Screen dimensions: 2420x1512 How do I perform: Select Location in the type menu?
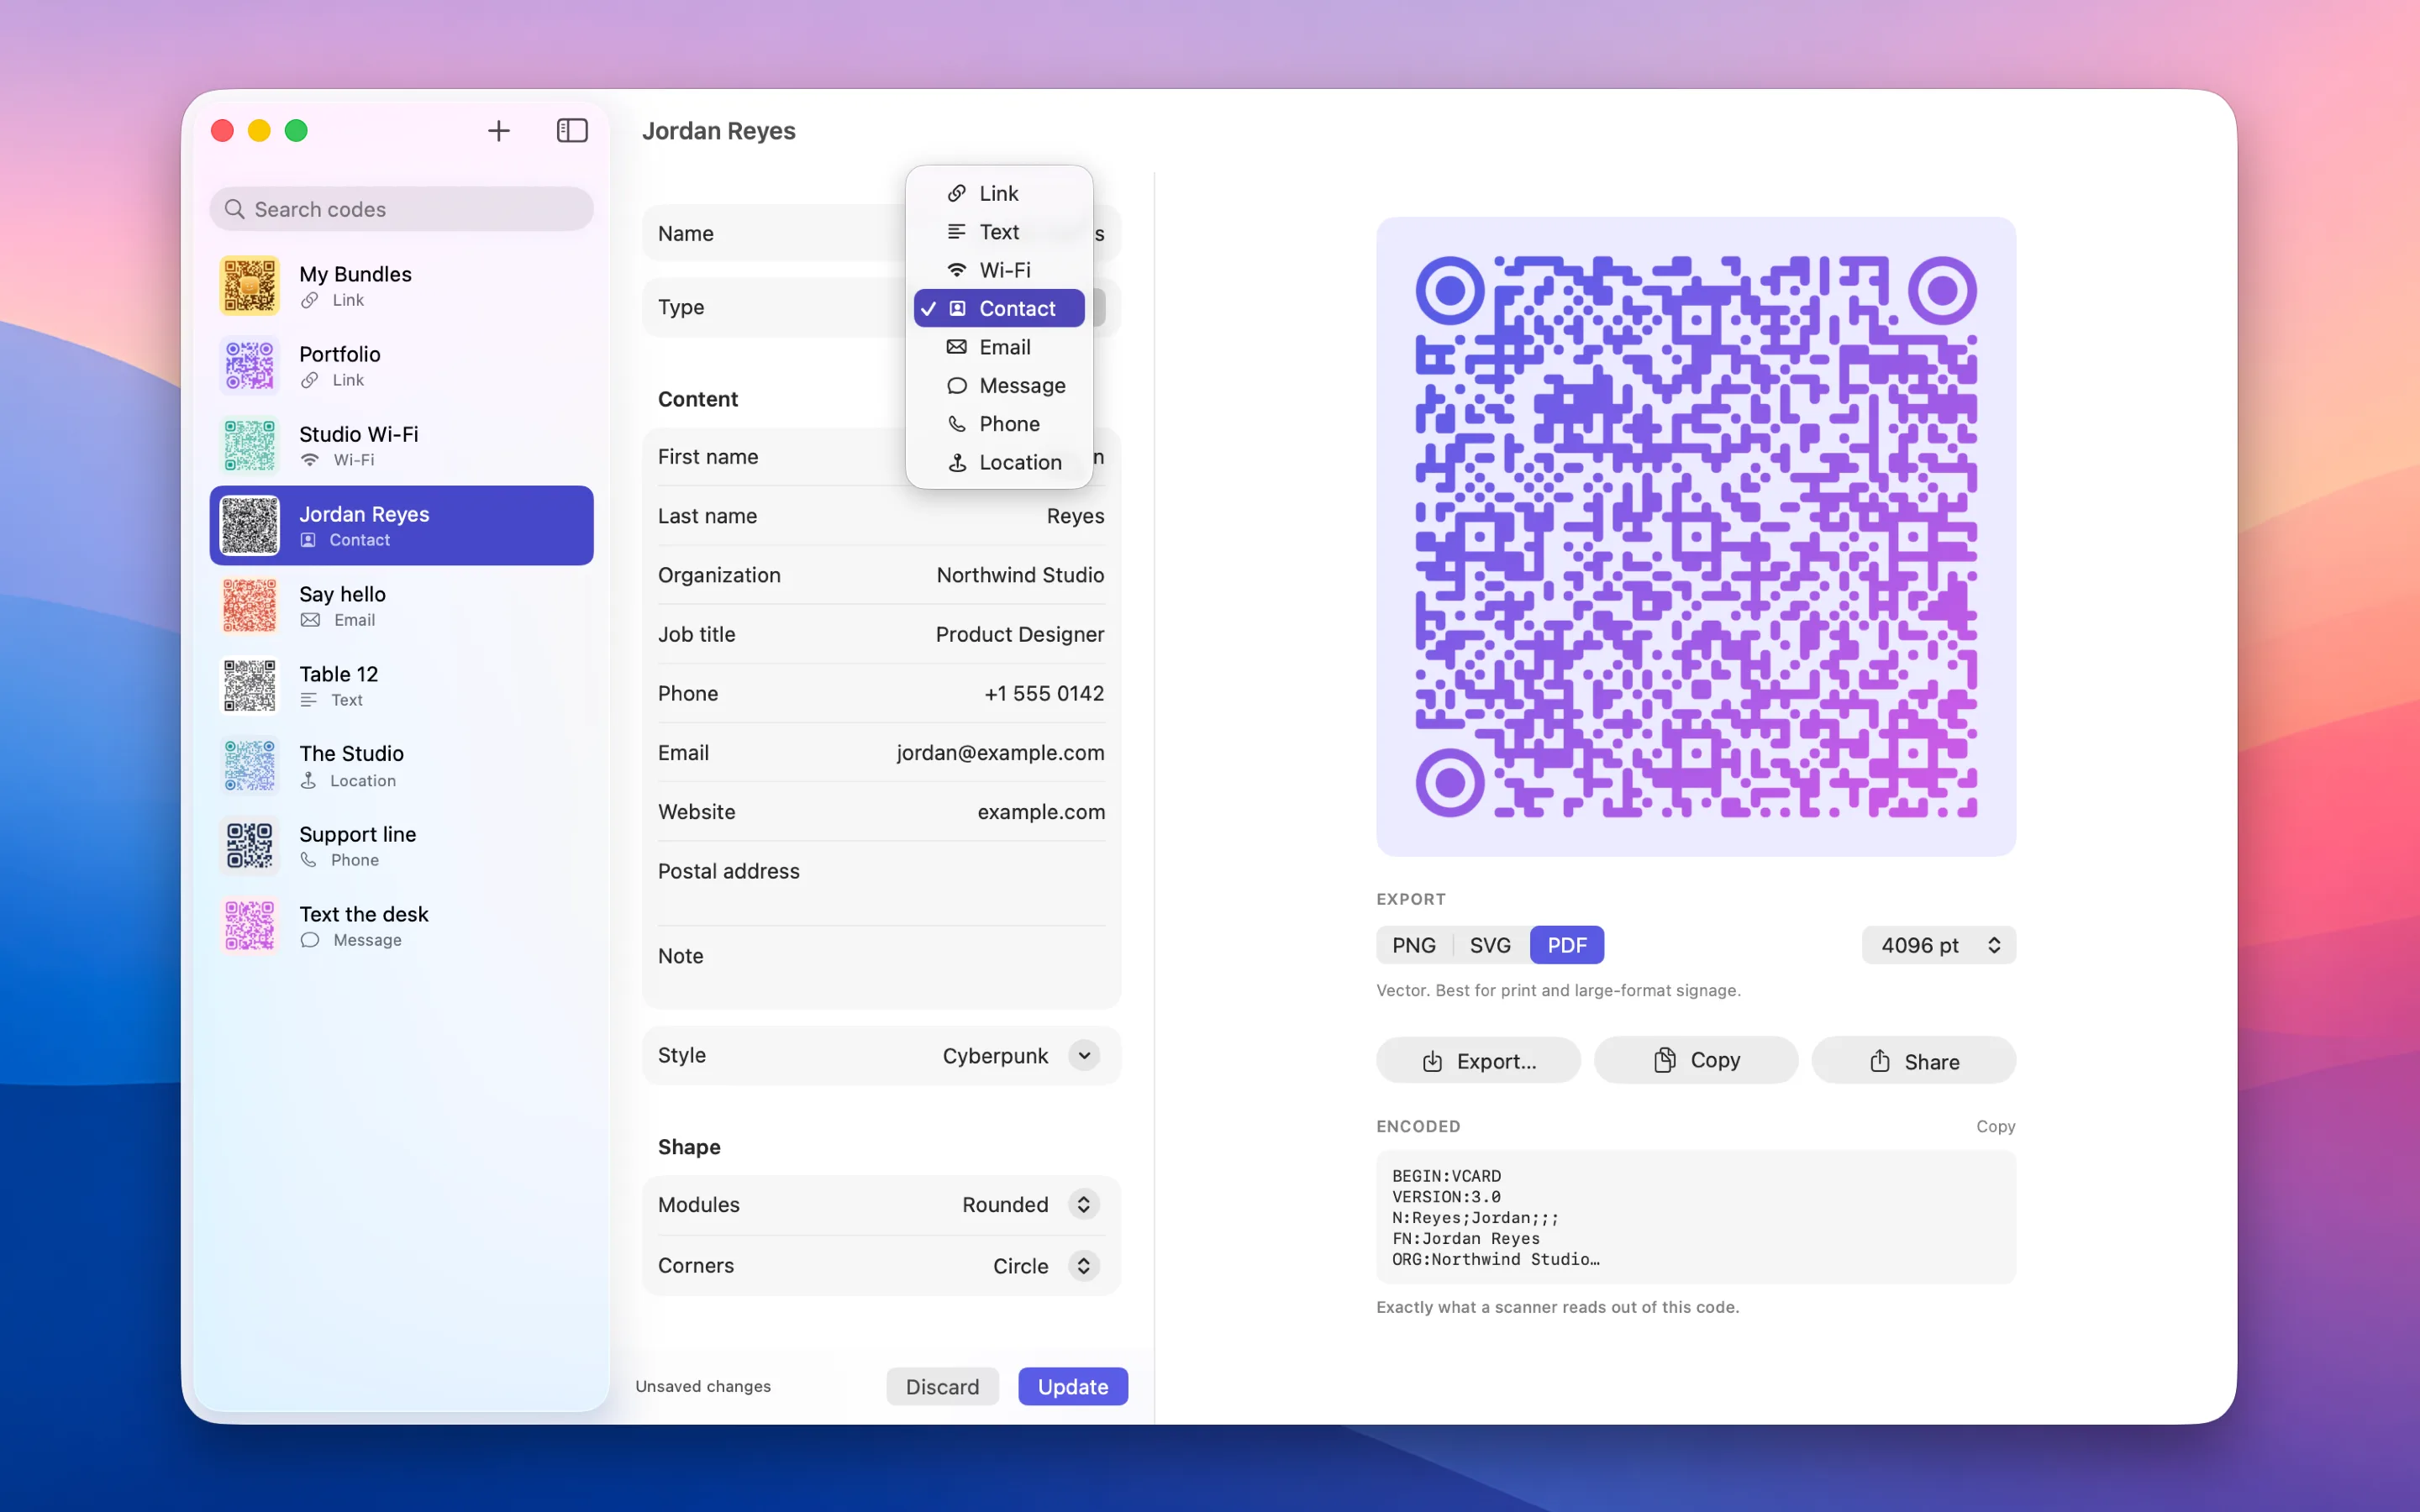pos(999,462)
